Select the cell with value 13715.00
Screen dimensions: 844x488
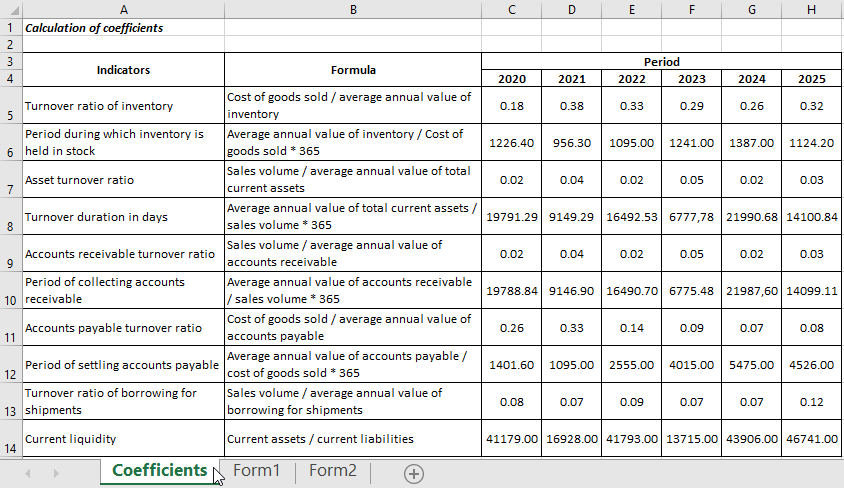(692, 439)
